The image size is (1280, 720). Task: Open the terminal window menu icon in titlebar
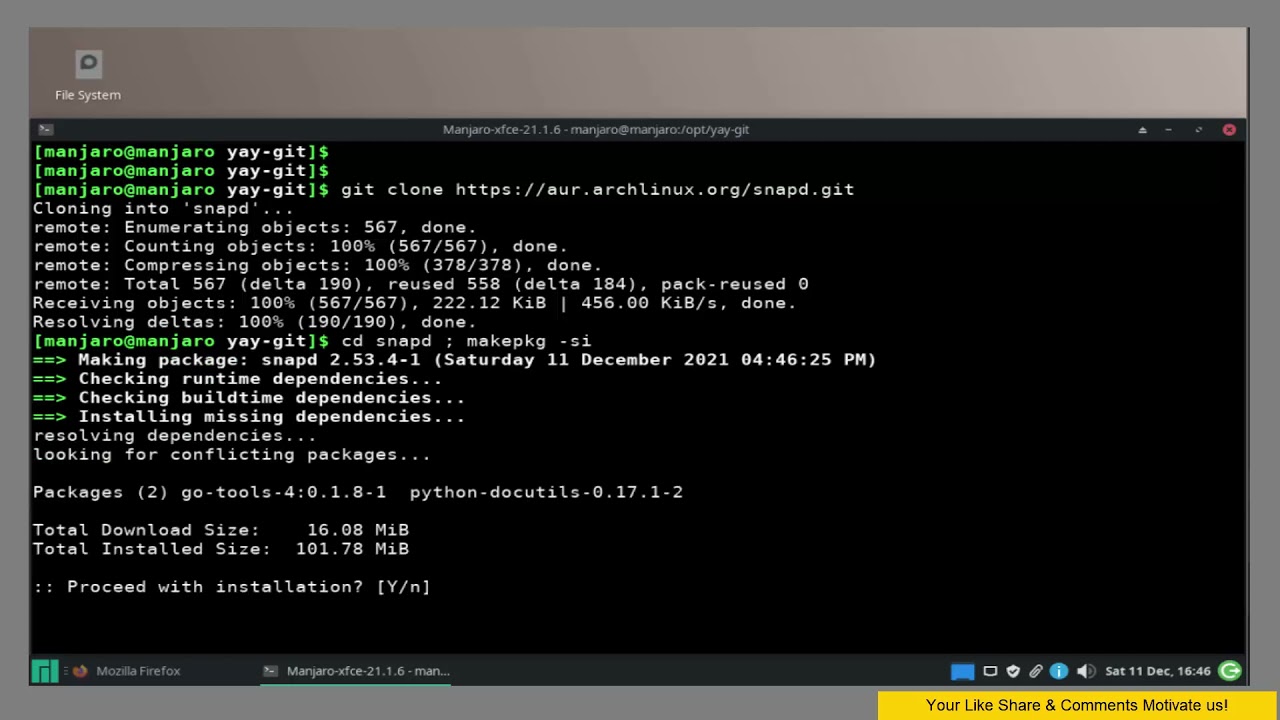pos(45,129)
